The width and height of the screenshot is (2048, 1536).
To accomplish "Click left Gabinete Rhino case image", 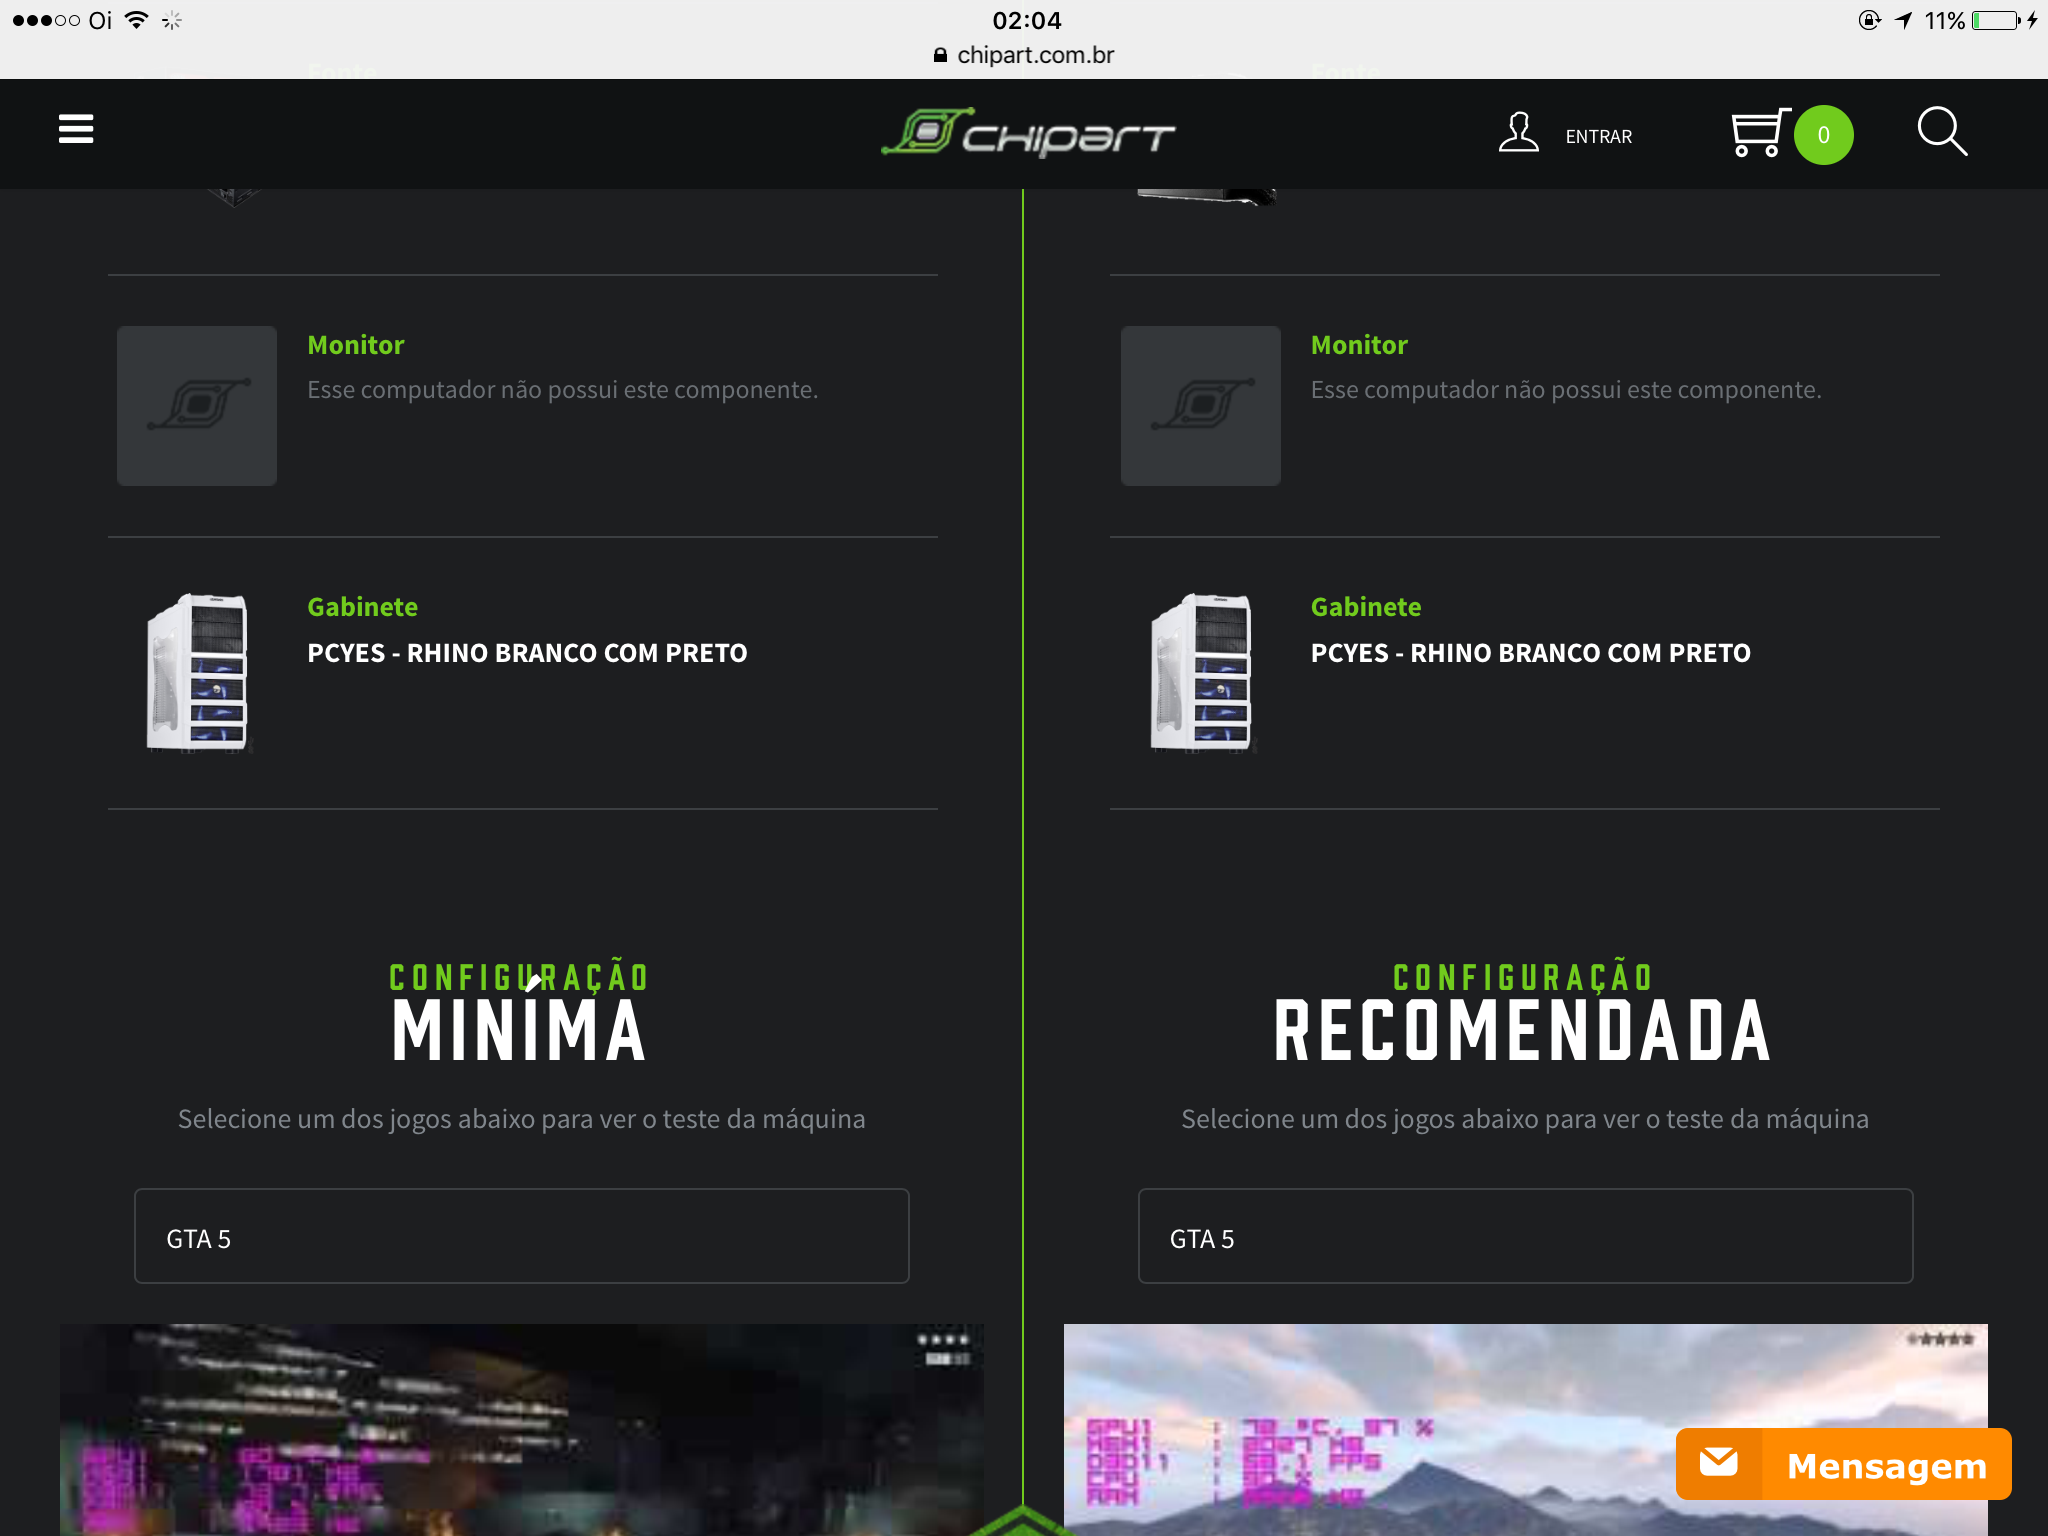I will click(197, 672).
